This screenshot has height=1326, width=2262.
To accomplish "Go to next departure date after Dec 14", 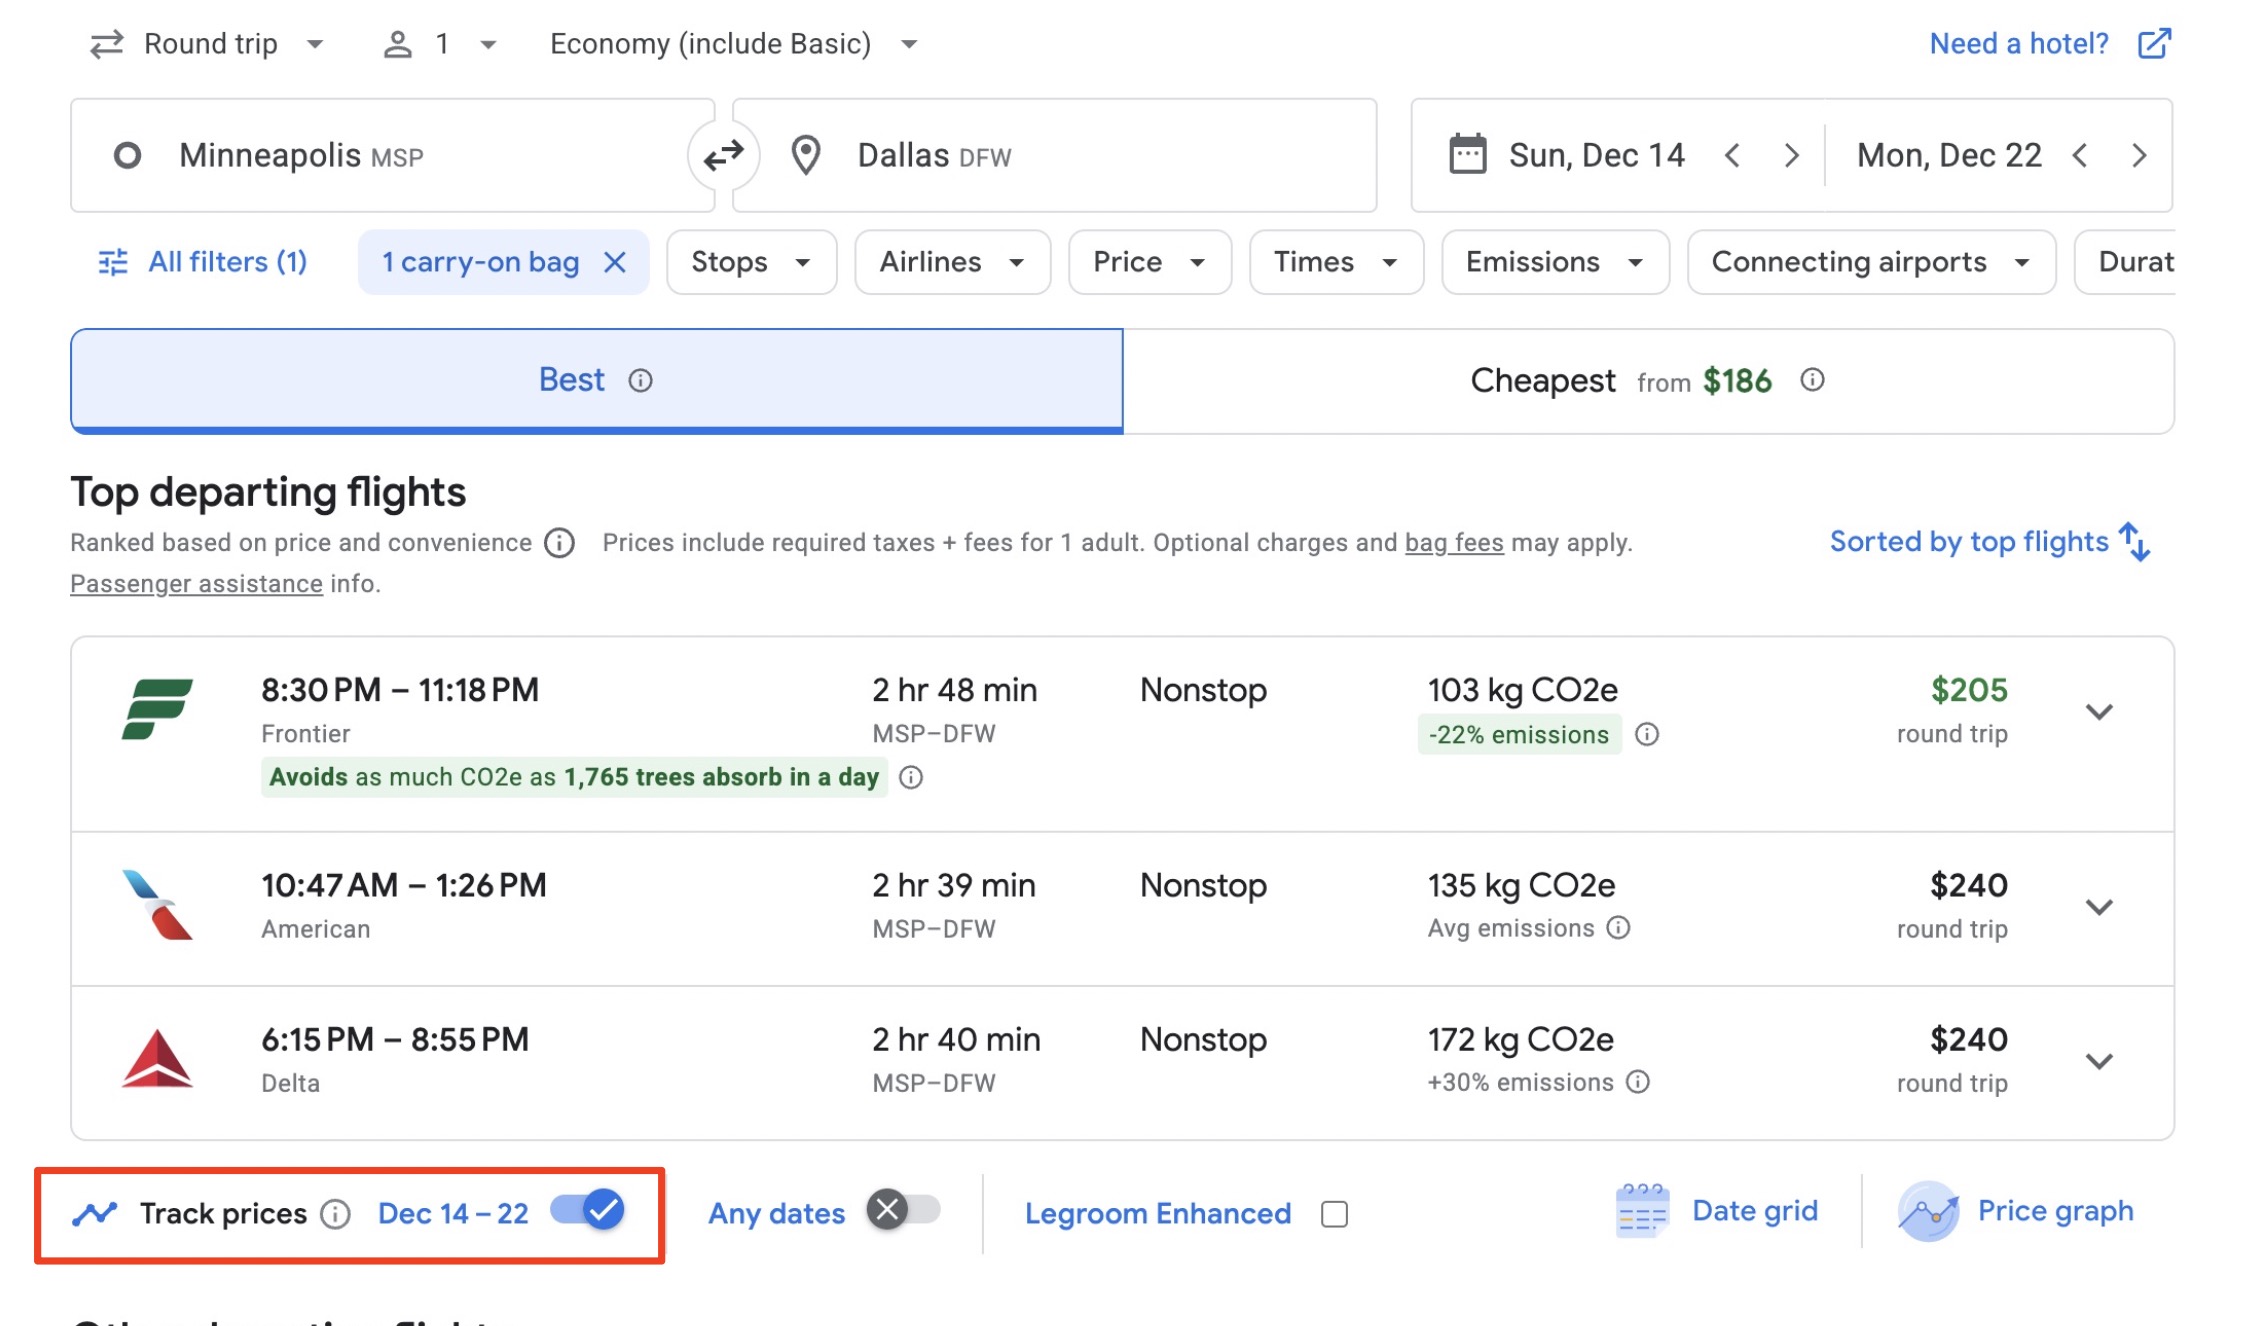I will click(1791, 156).
